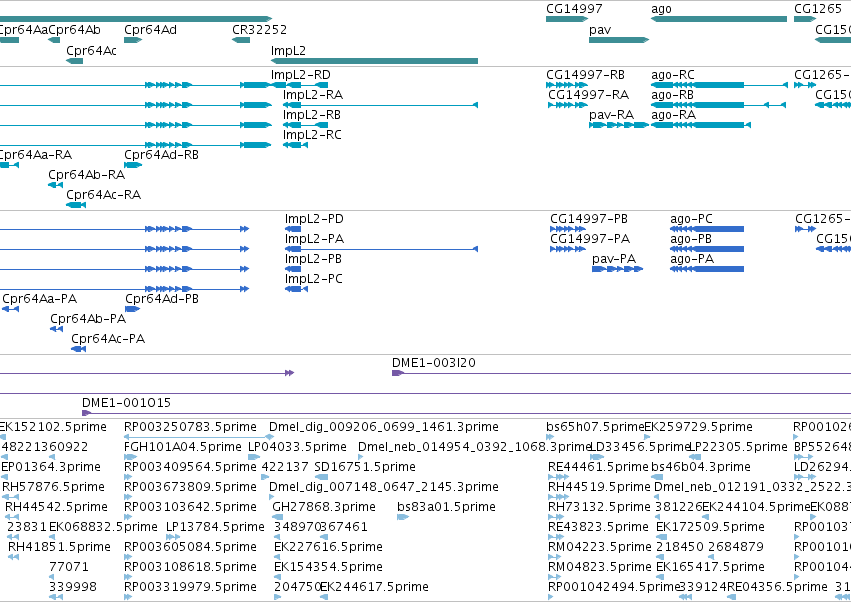Click the DME1-001O15 clone label
851x602 pixels.
[126, 403]
